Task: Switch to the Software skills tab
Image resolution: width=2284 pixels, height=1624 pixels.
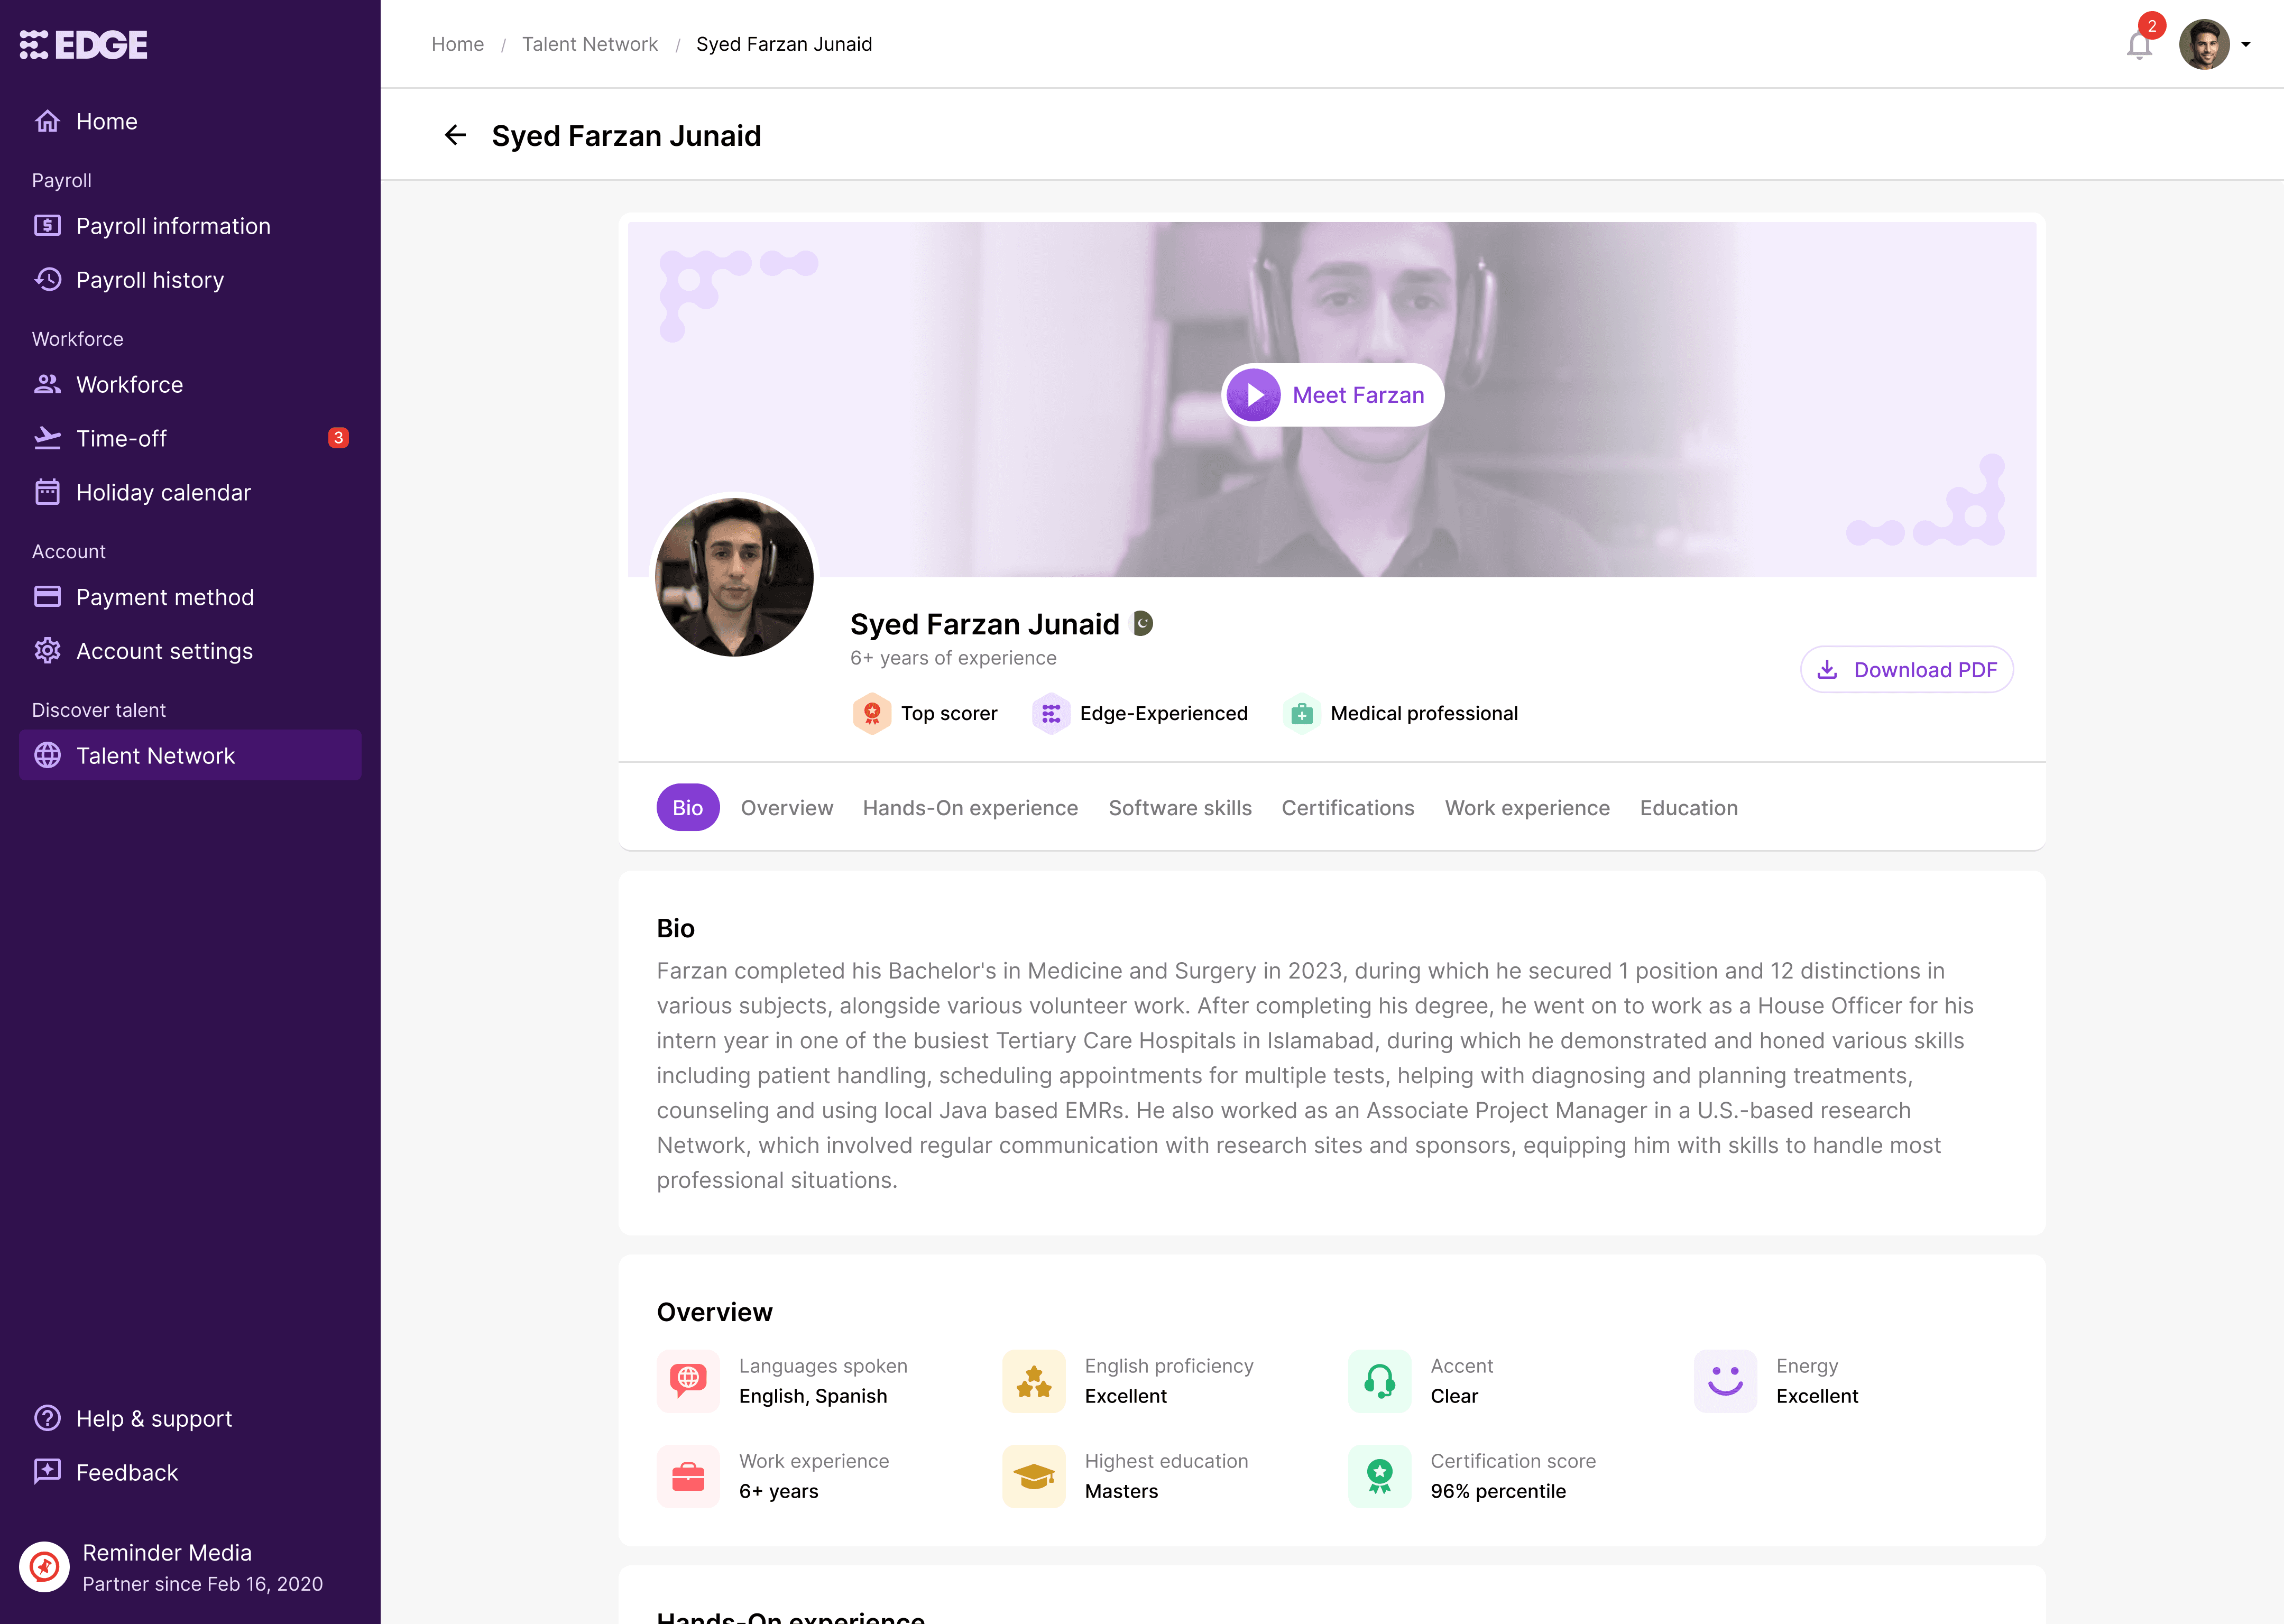Action: 1180,808
